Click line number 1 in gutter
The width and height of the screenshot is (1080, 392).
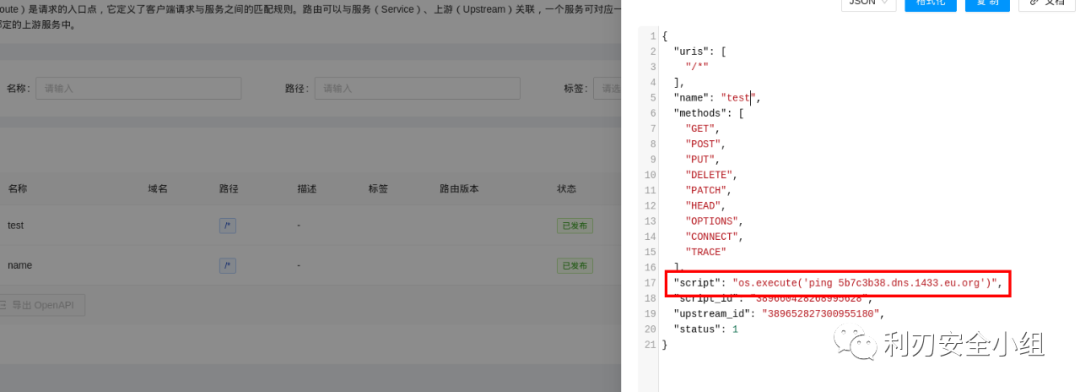(x=653, y=36)
